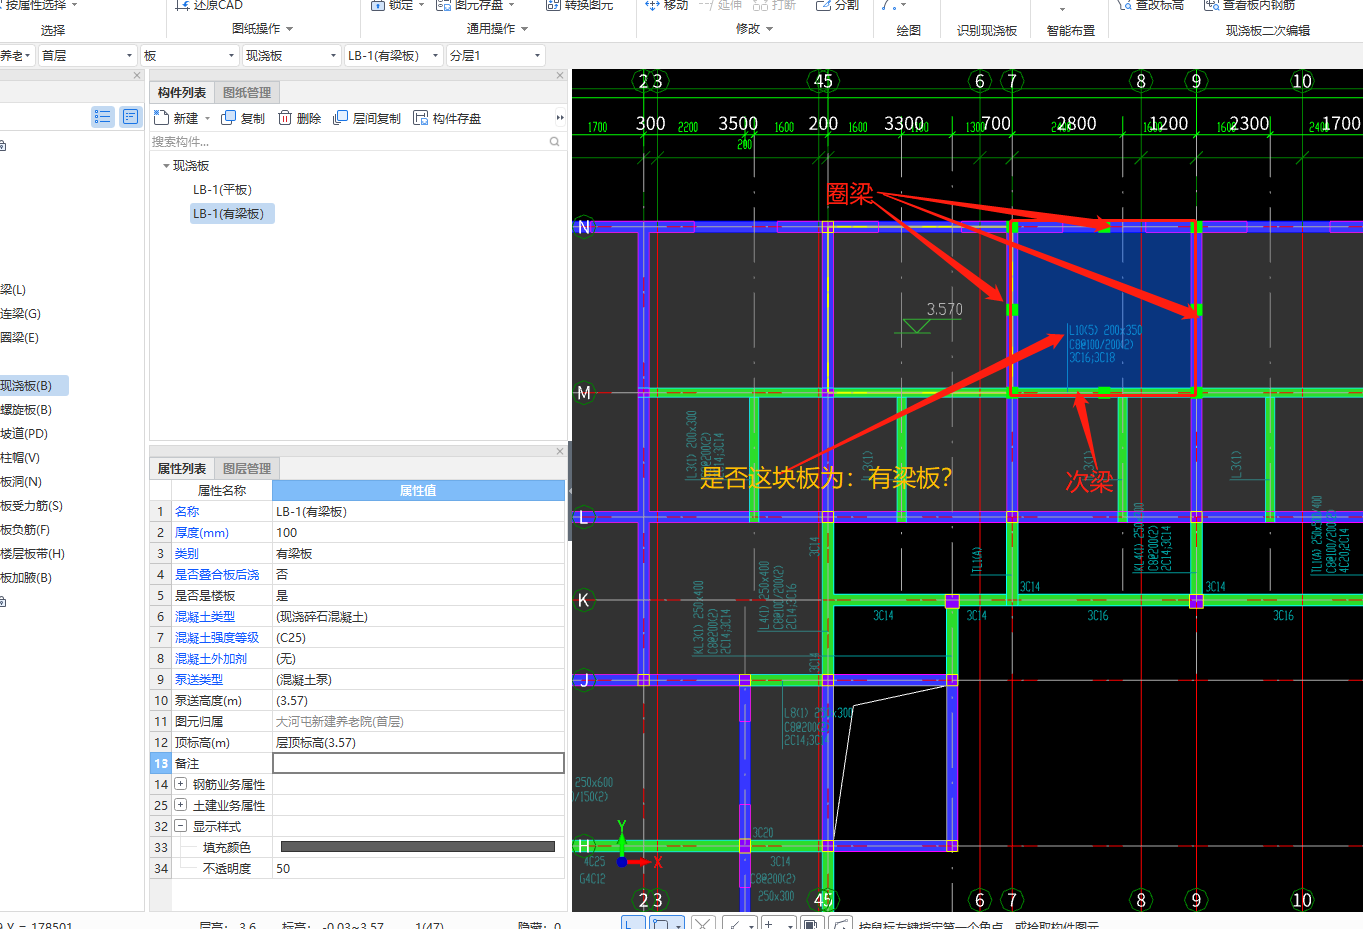Close the component list panel

[x=560, y=75]
